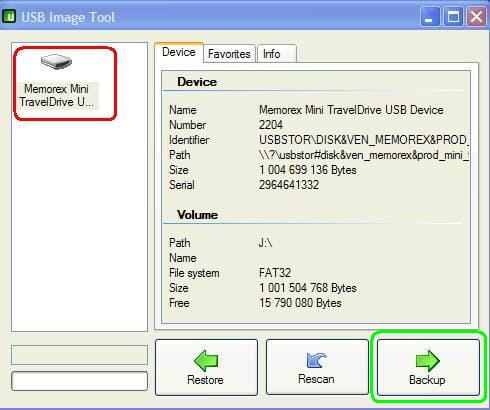
Task: Click the Restore button label
Action: pos(205,380)
